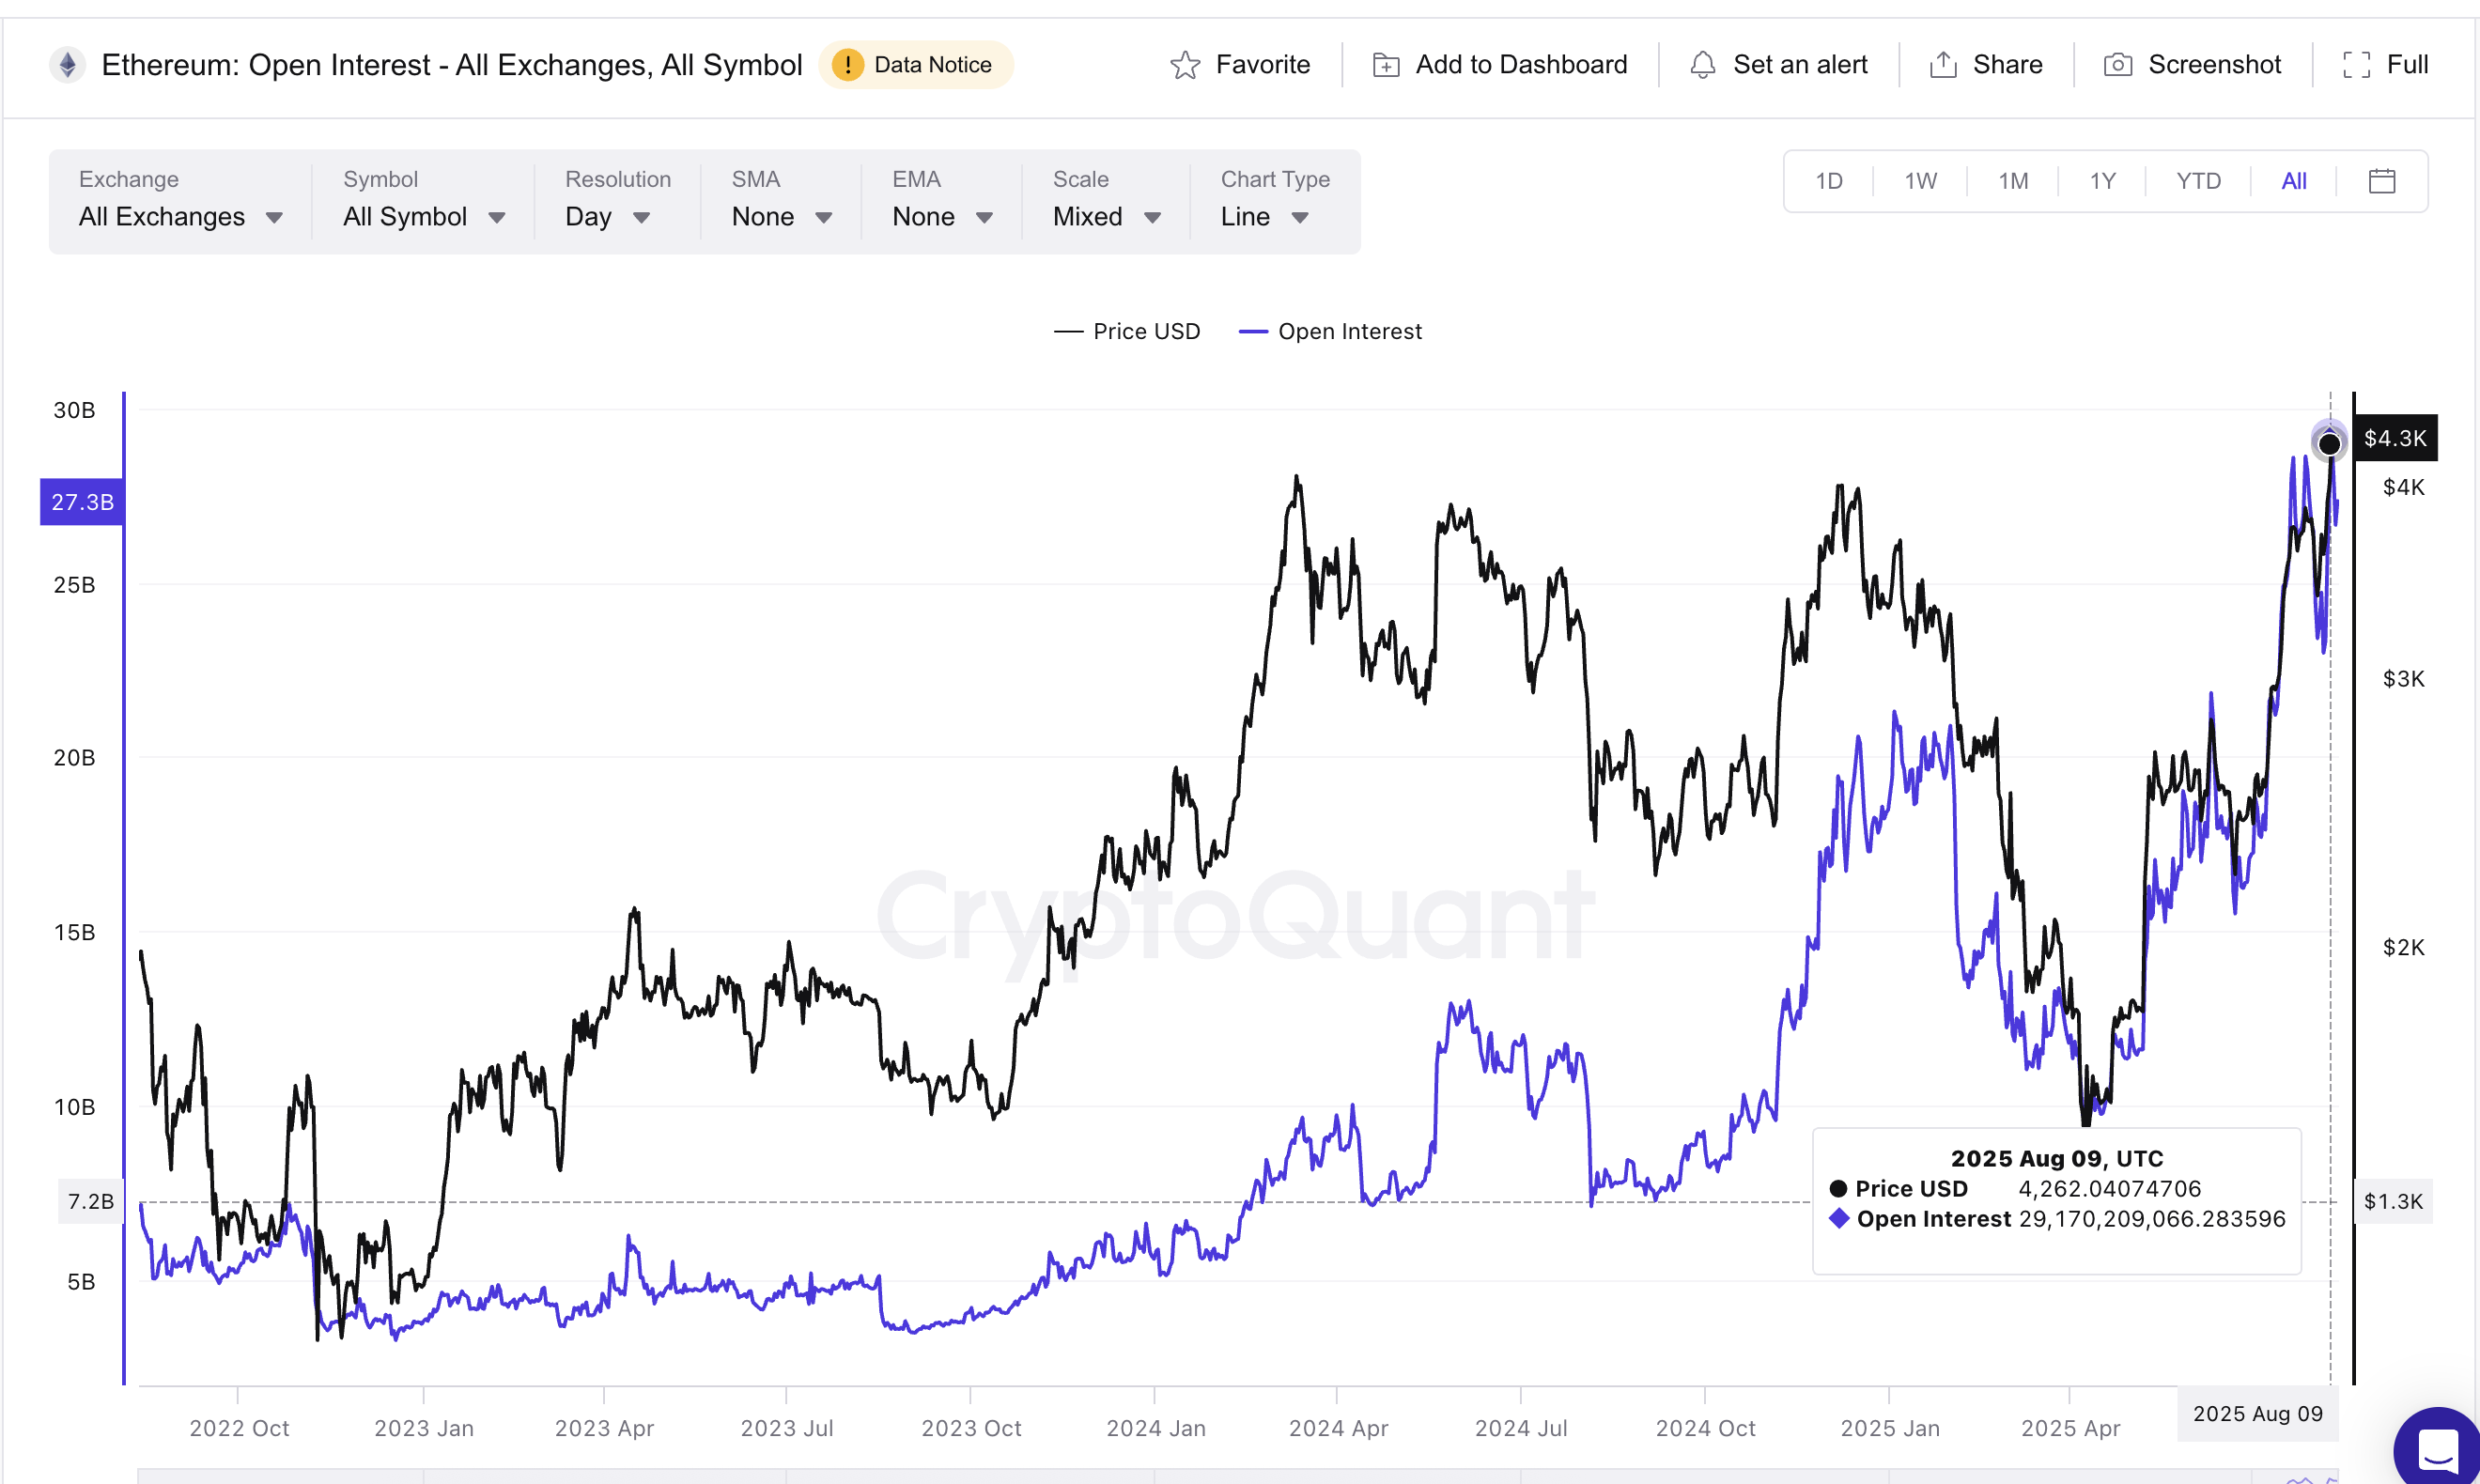Switch to the 1Y timeframe

point(2103,181)
